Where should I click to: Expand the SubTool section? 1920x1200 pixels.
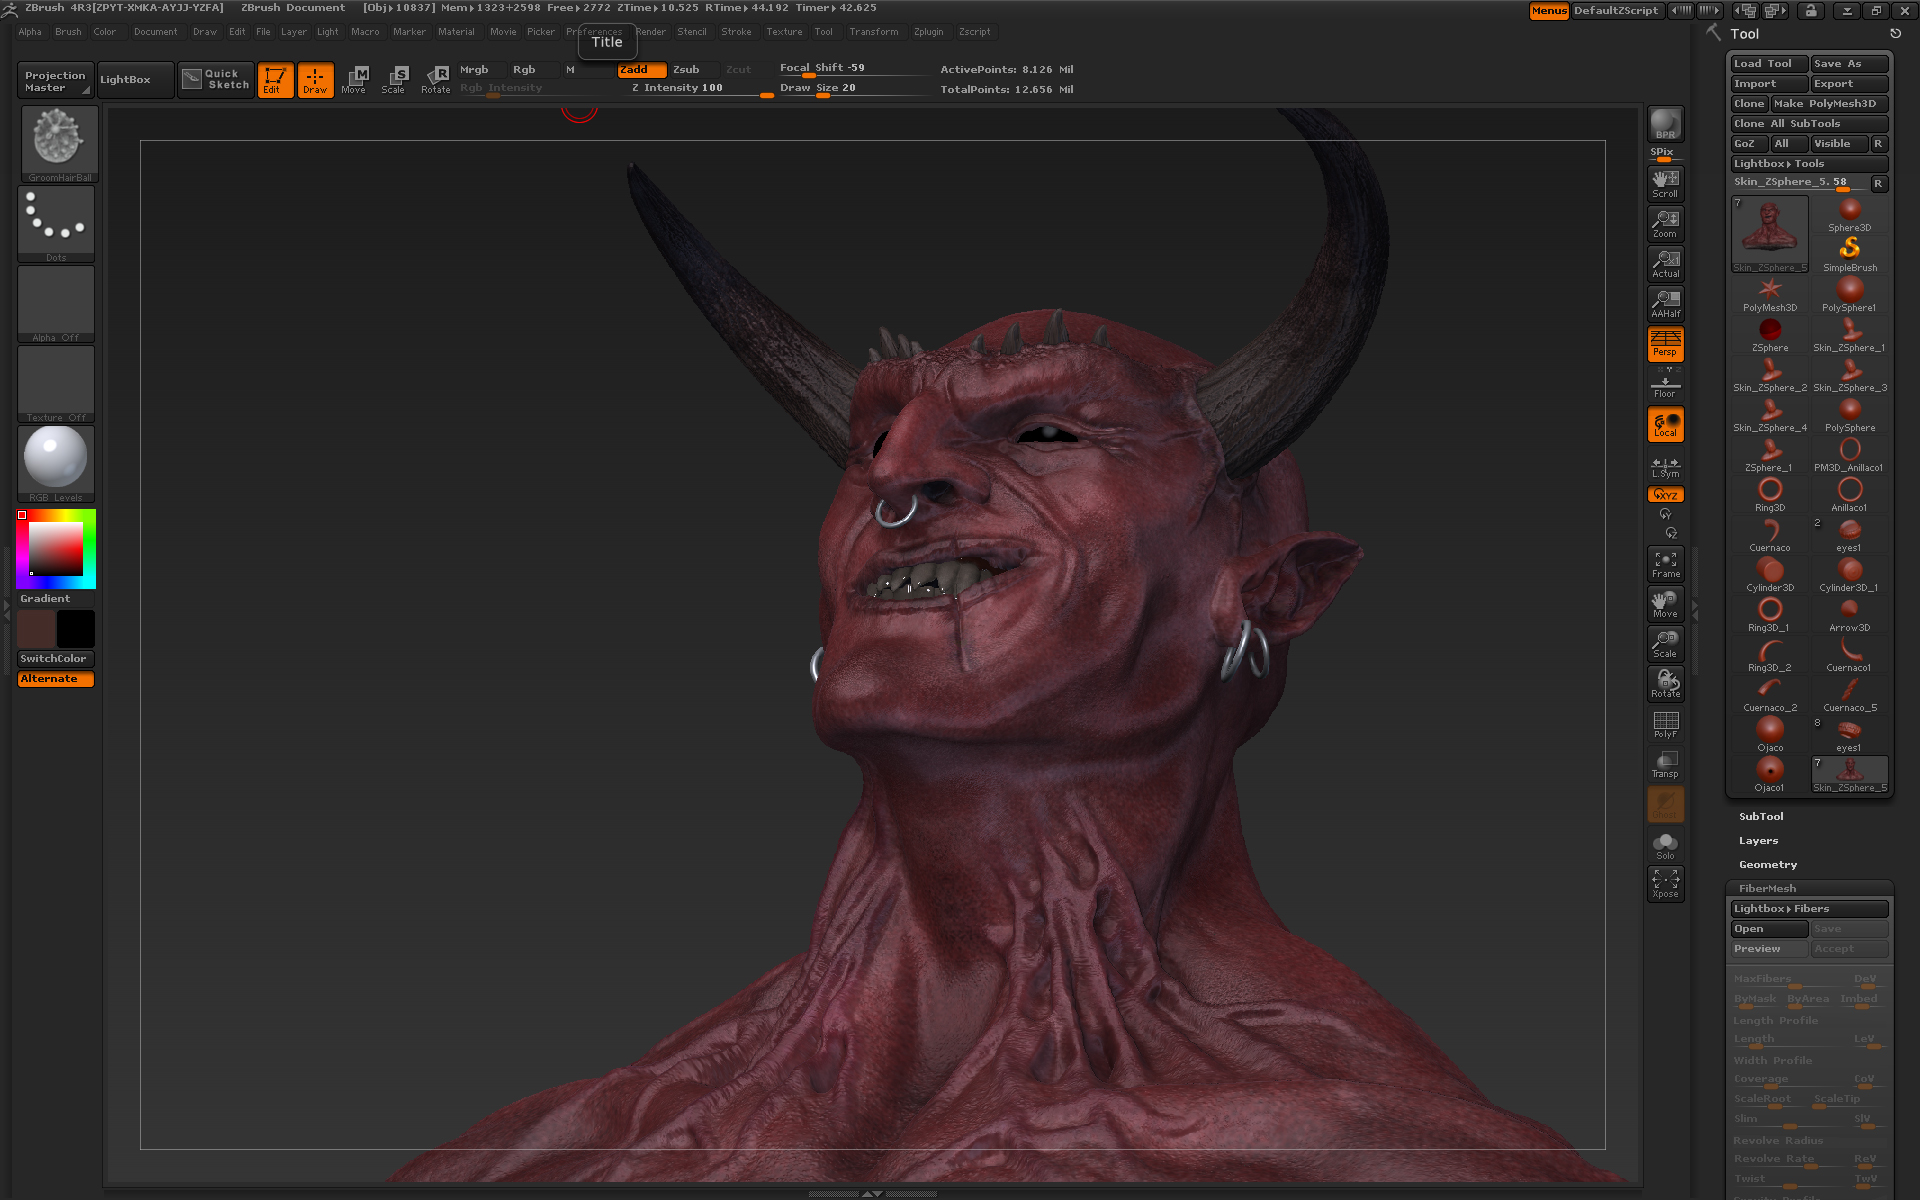tap(1761, 817)
